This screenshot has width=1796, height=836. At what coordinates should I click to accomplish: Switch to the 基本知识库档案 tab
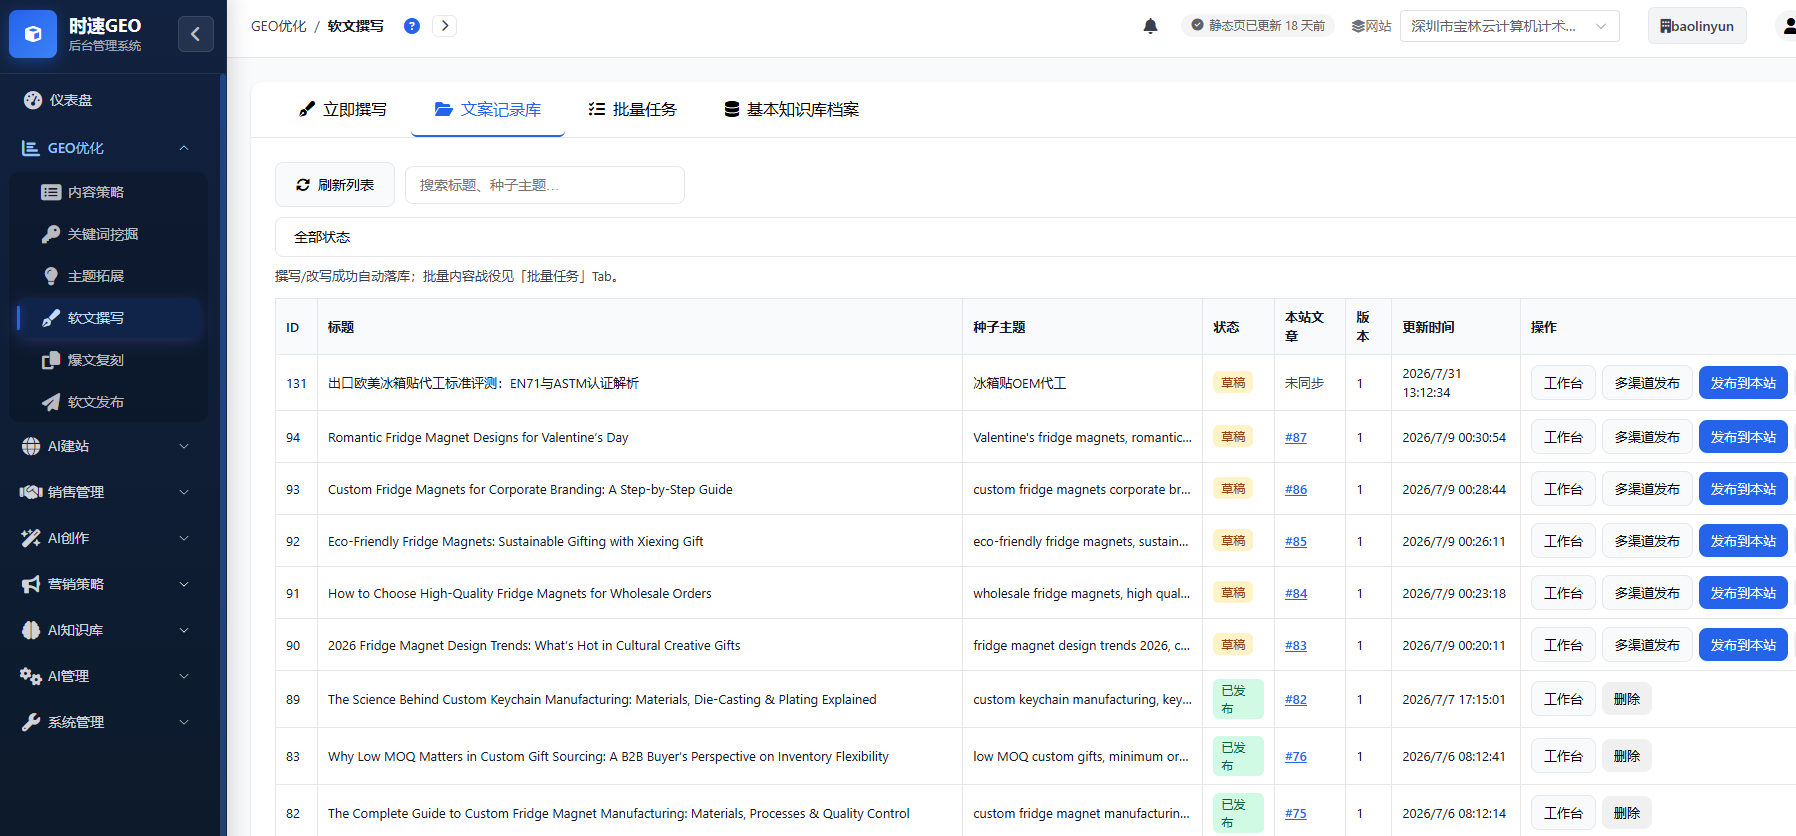792,109
